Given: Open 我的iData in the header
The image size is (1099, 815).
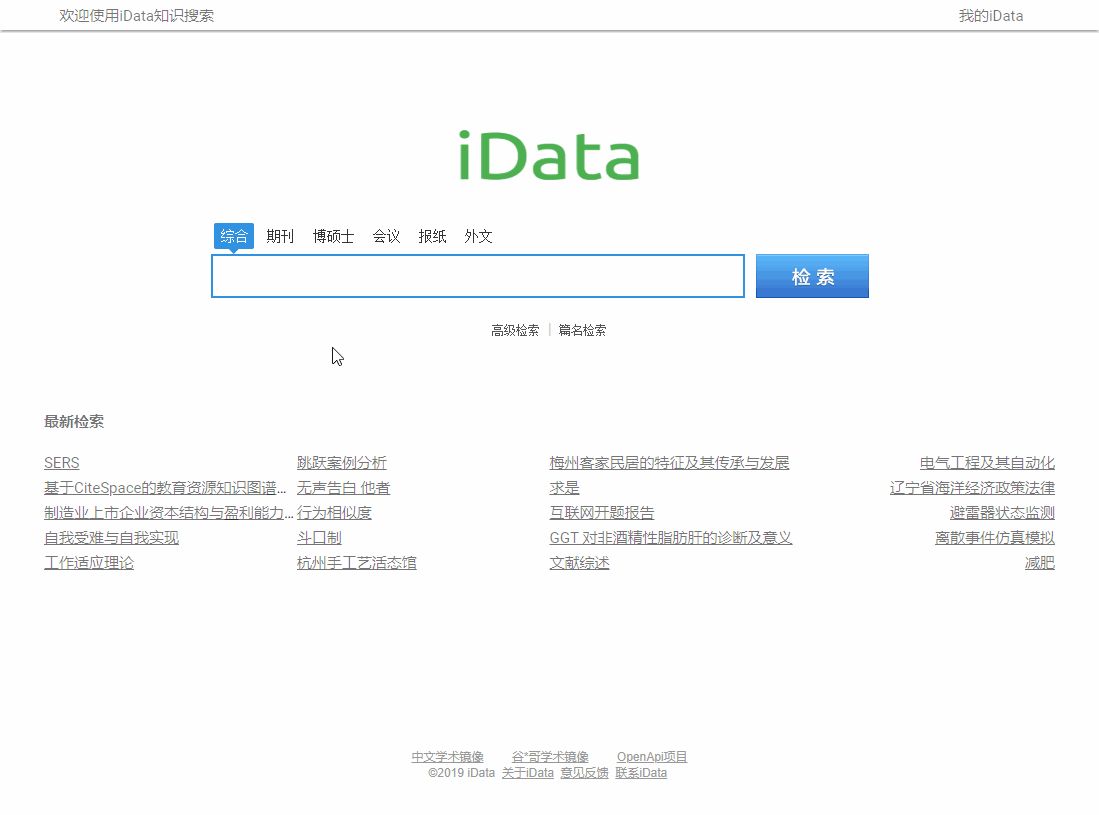Looking at the screenshot, I should coord(990,15).
